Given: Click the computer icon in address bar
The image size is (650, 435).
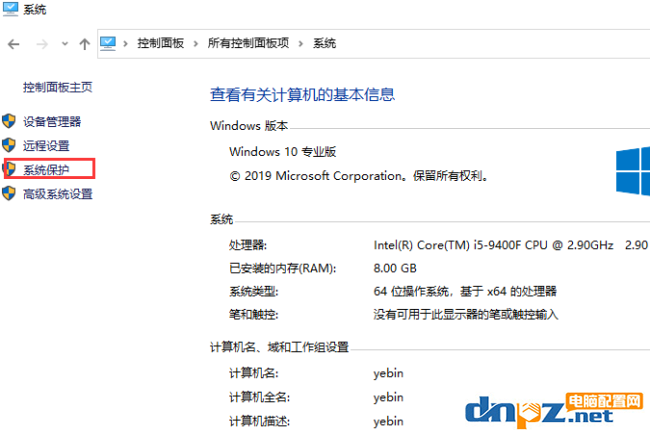Looking at the screenshot, I should coord(108,44).
